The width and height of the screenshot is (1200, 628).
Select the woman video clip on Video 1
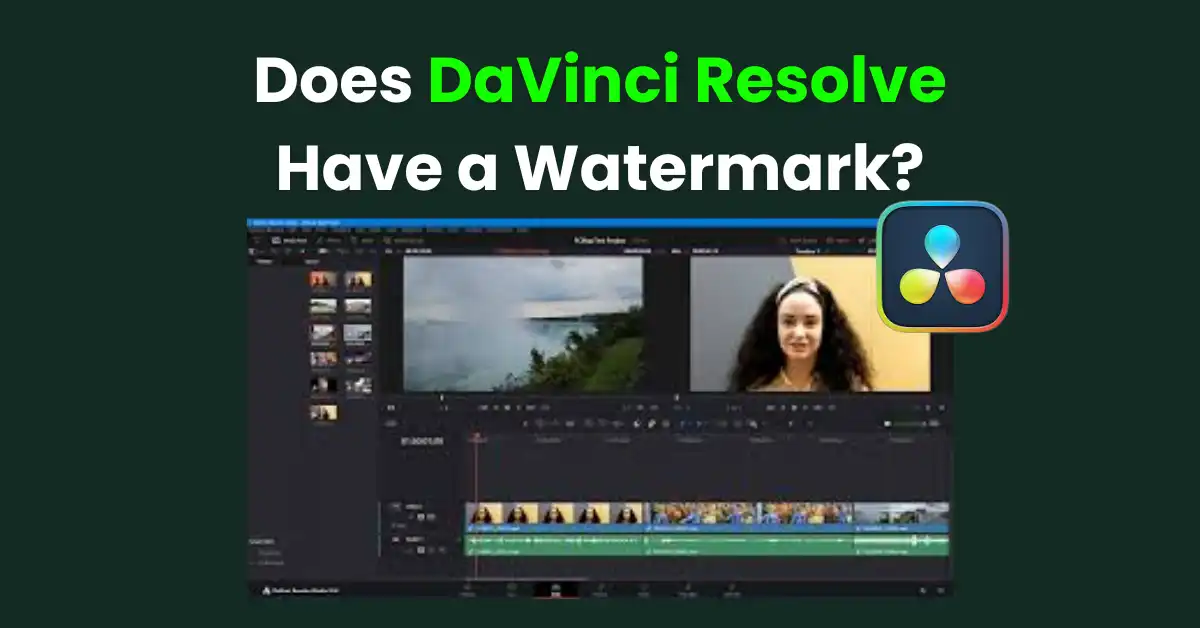(x=556, y=517)
